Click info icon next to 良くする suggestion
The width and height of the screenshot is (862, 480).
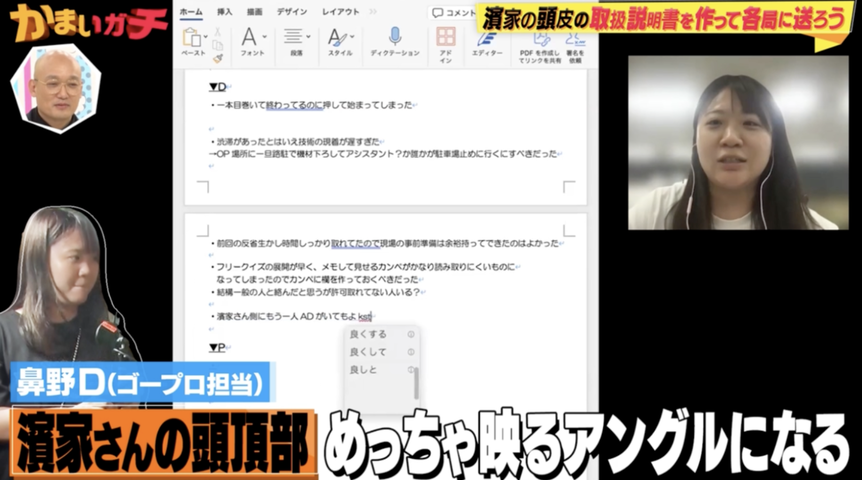411,334
